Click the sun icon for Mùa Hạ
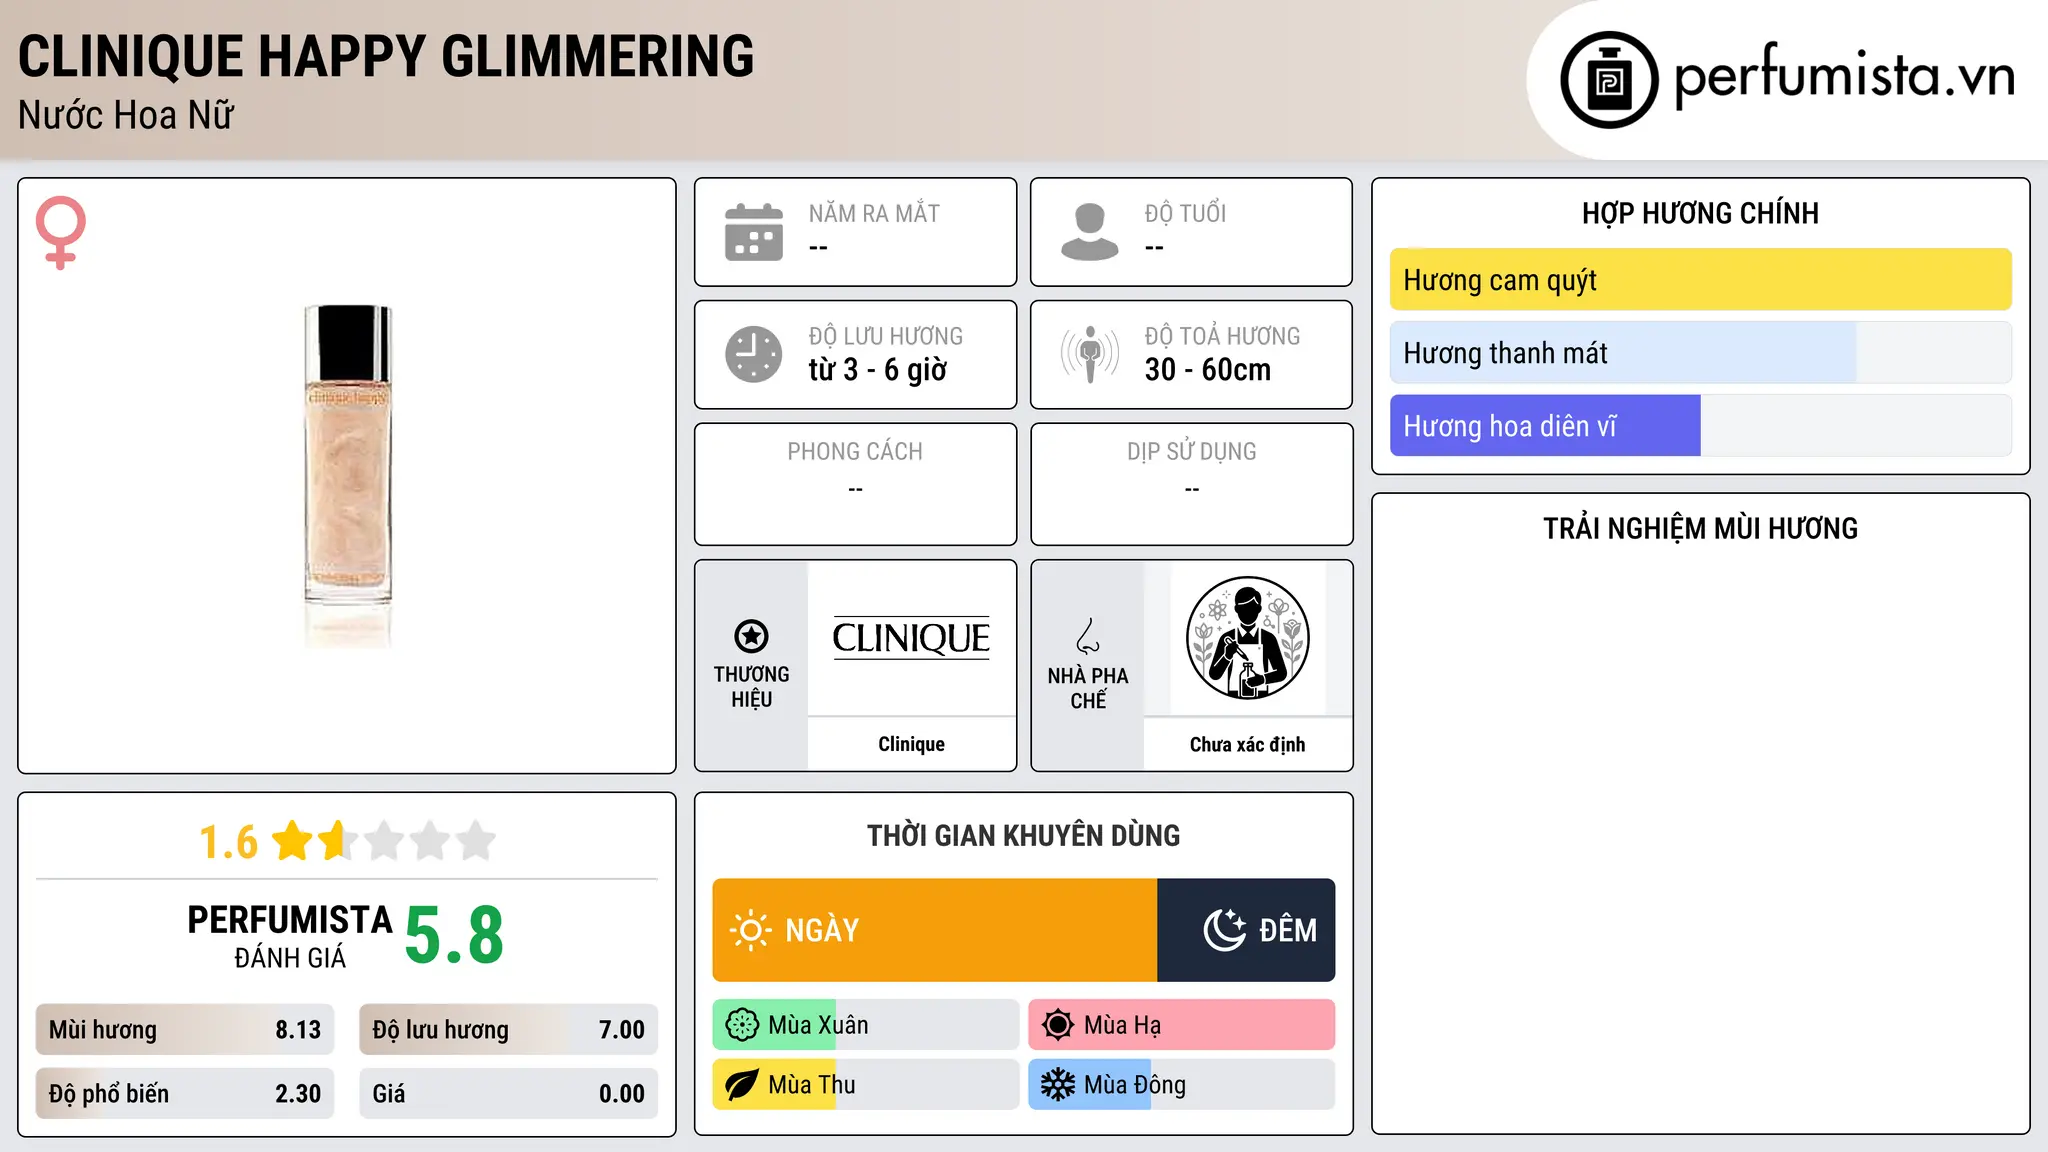 point(1058,1025)
